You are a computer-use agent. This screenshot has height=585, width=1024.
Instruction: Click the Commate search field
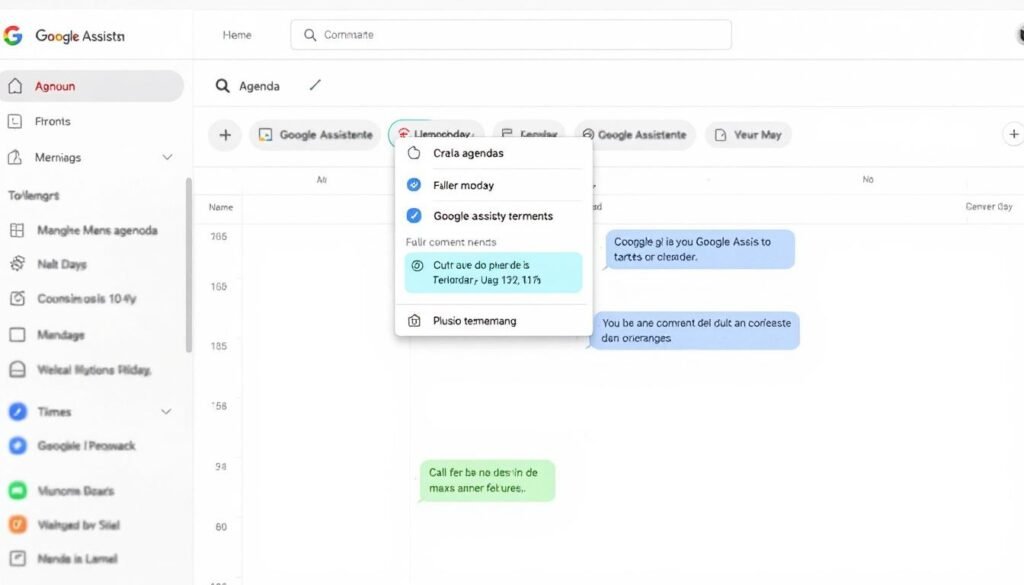(x=511, y=35)
